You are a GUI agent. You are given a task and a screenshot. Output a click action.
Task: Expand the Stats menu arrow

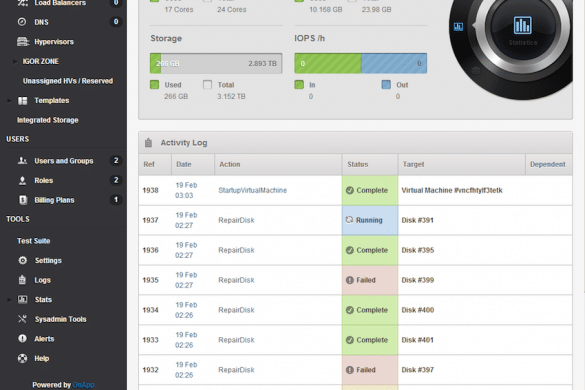(9, 299)
